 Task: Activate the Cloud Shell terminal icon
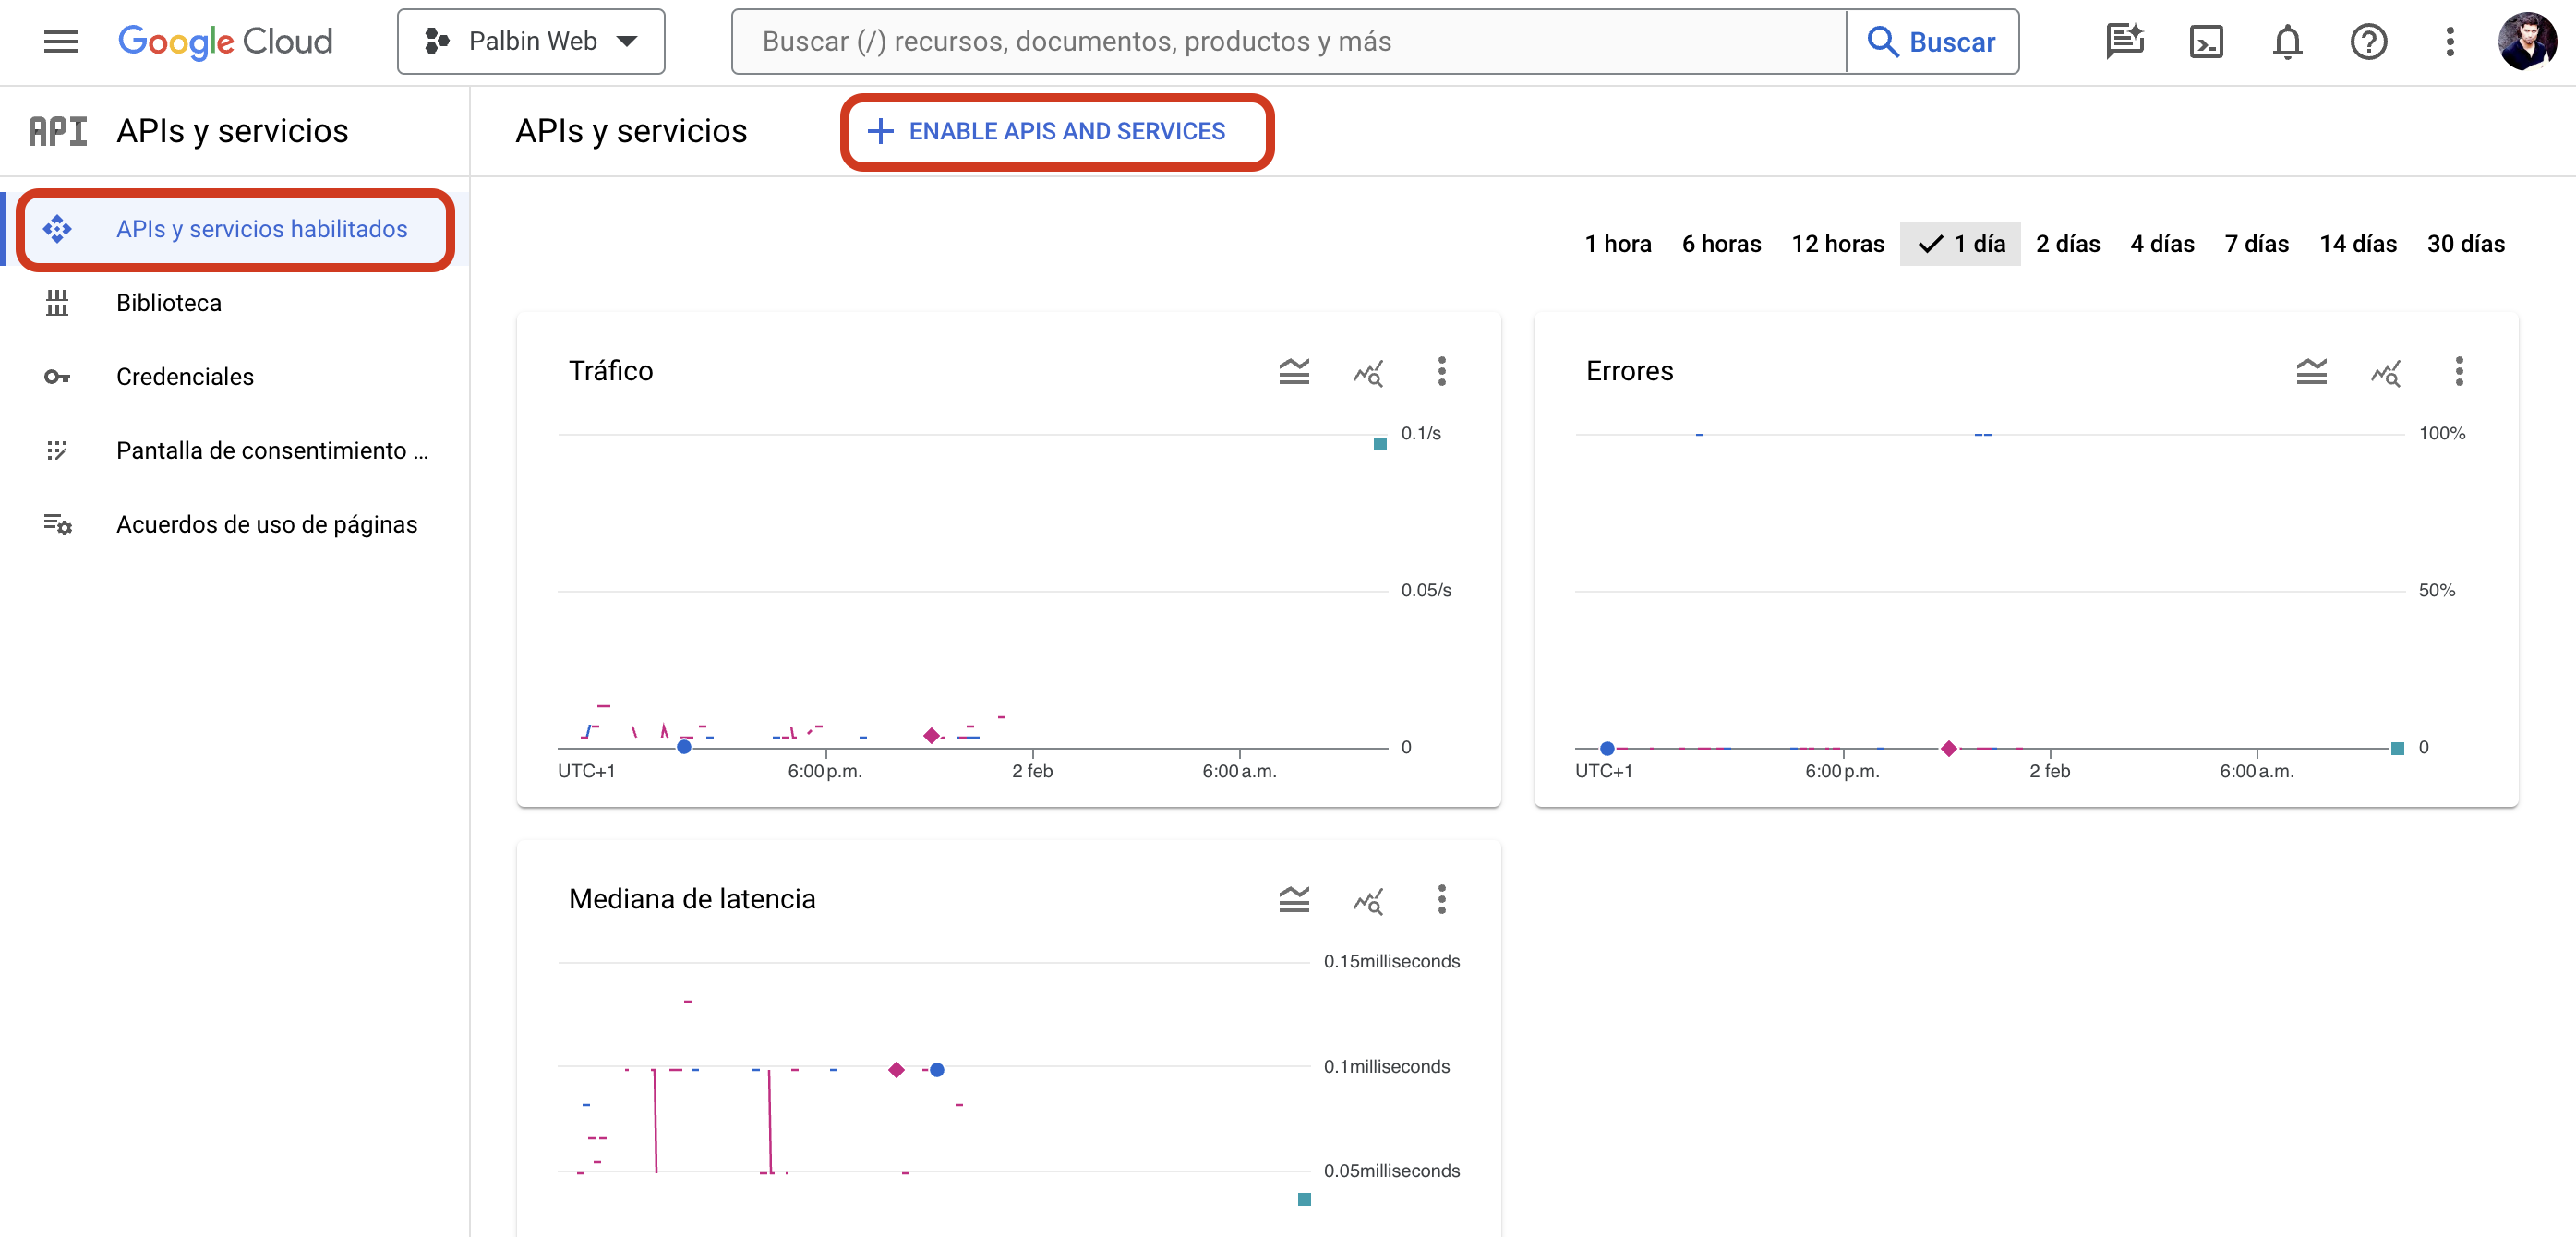2206,41
